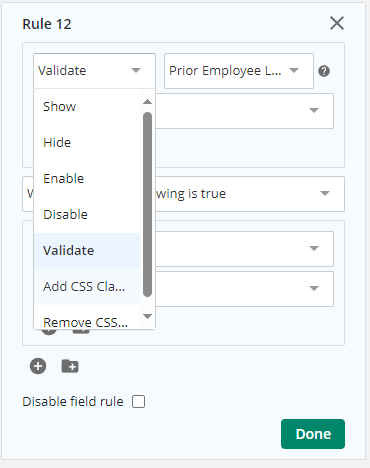Click the Done button
The height and width of the screenshot is (468, 370).
[313, 434]
